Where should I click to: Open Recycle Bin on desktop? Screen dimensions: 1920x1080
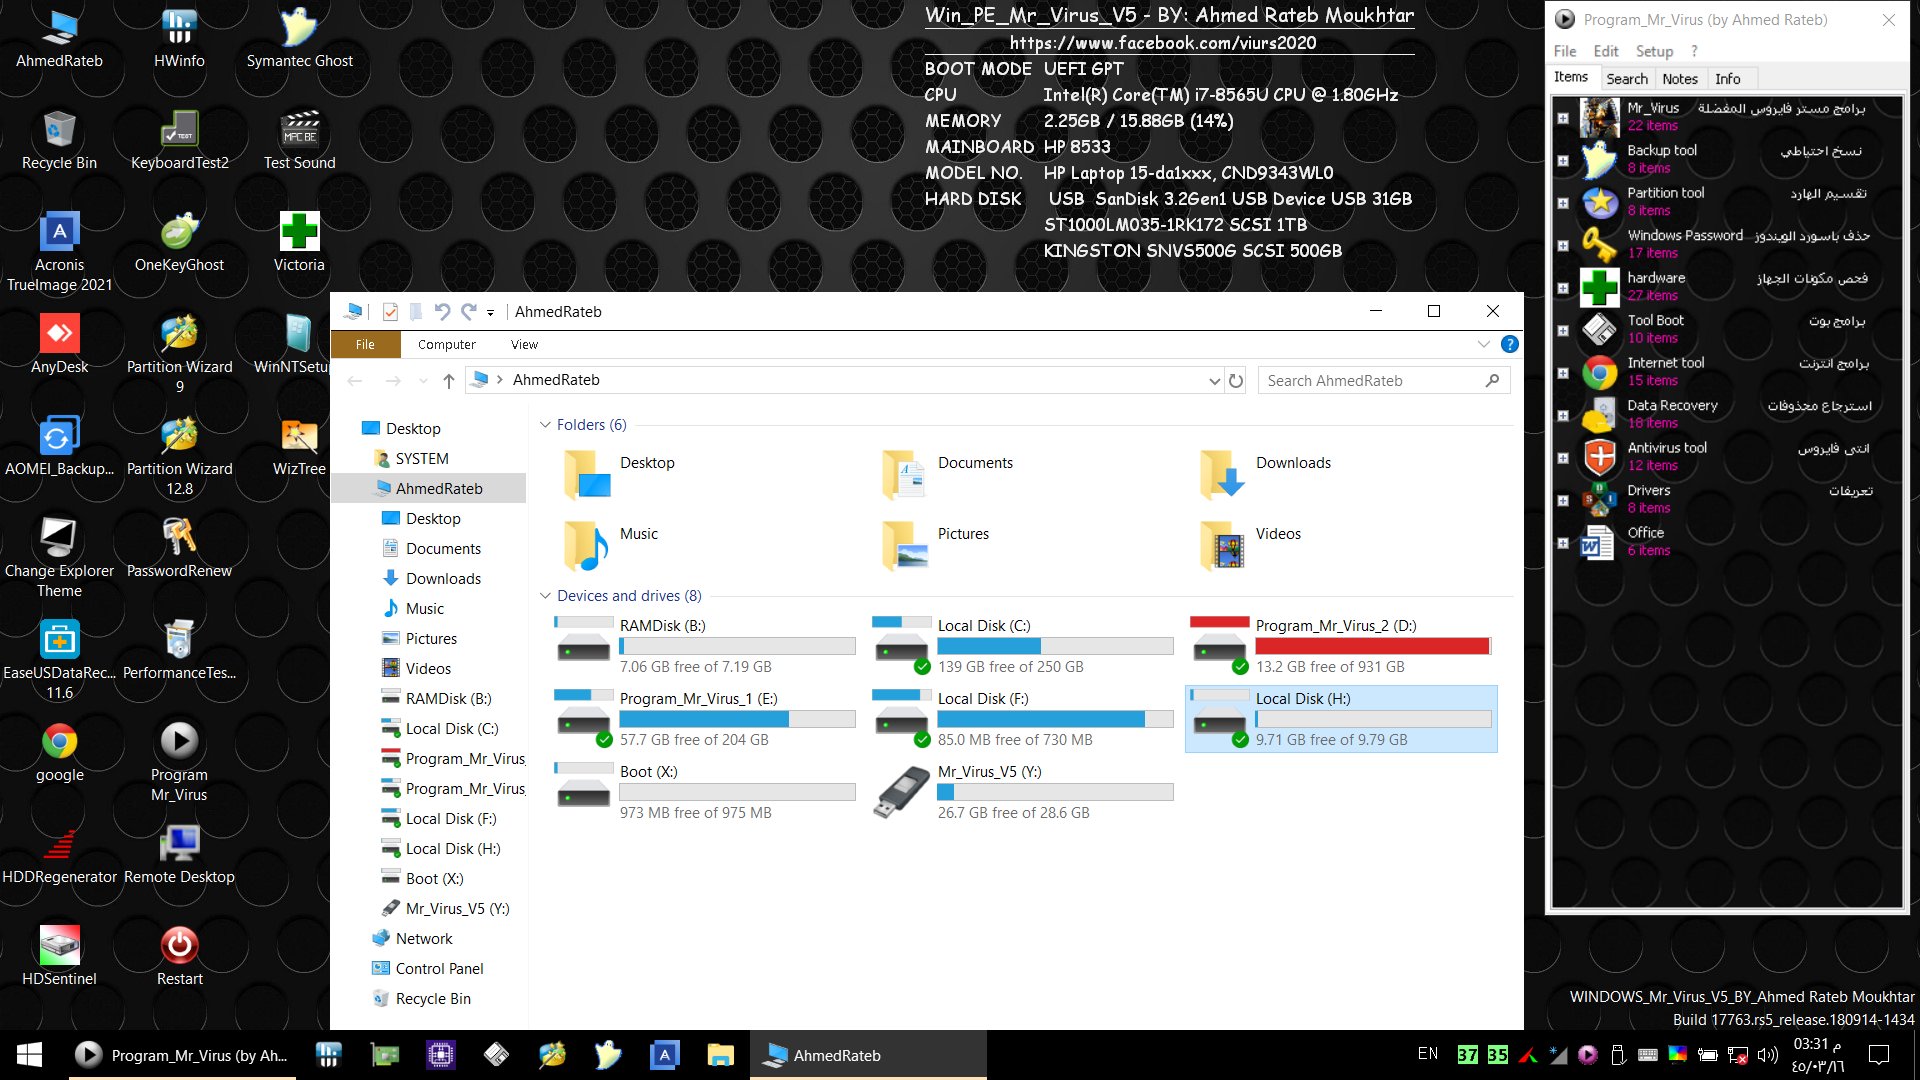(59, 141)
